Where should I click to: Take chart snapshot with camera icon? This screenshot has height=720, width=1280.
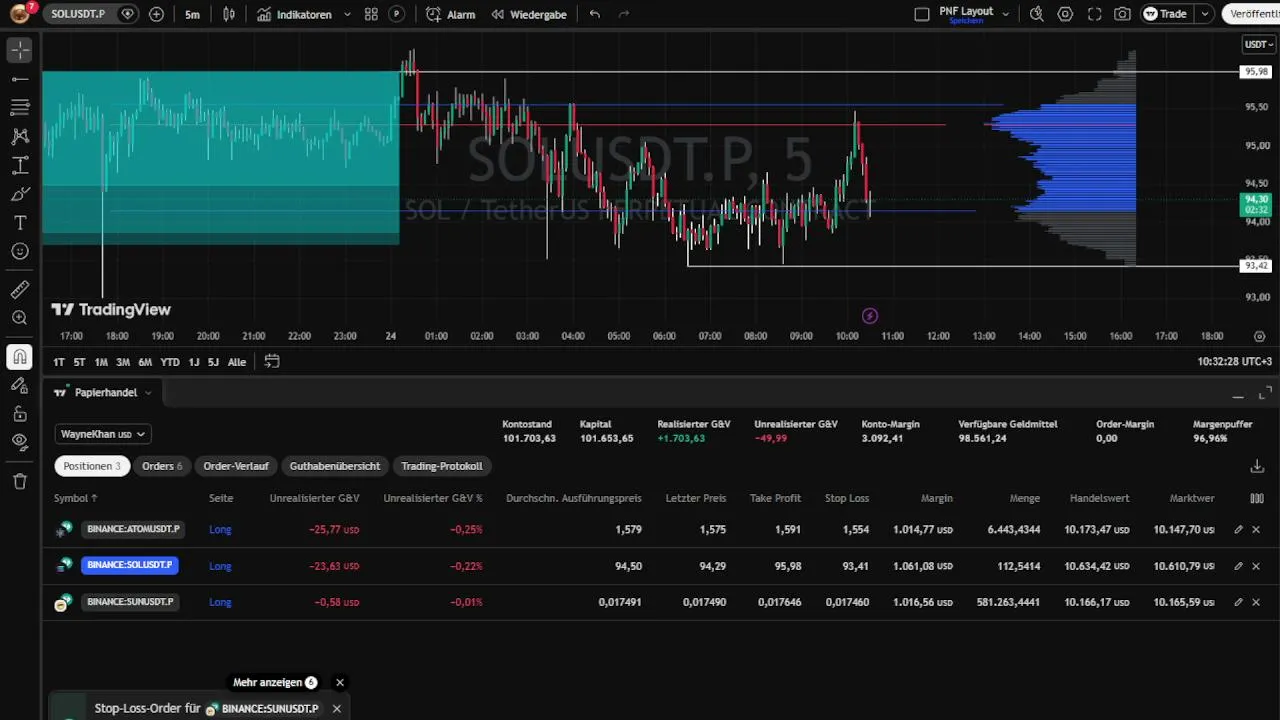1123,14
